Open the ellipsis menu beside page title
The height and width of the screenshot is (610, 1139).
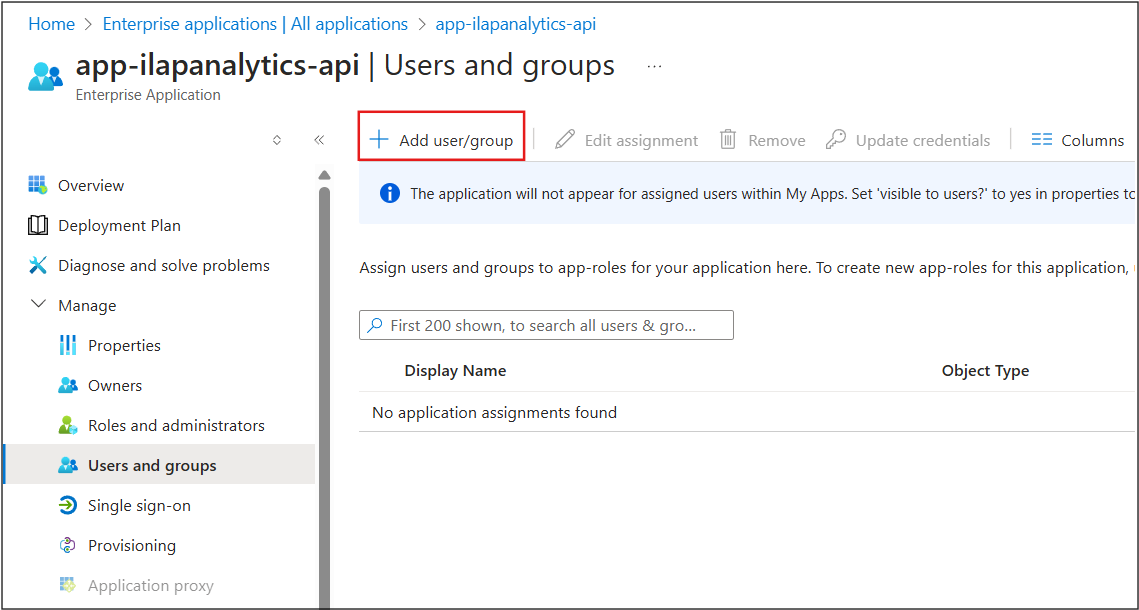654,66
